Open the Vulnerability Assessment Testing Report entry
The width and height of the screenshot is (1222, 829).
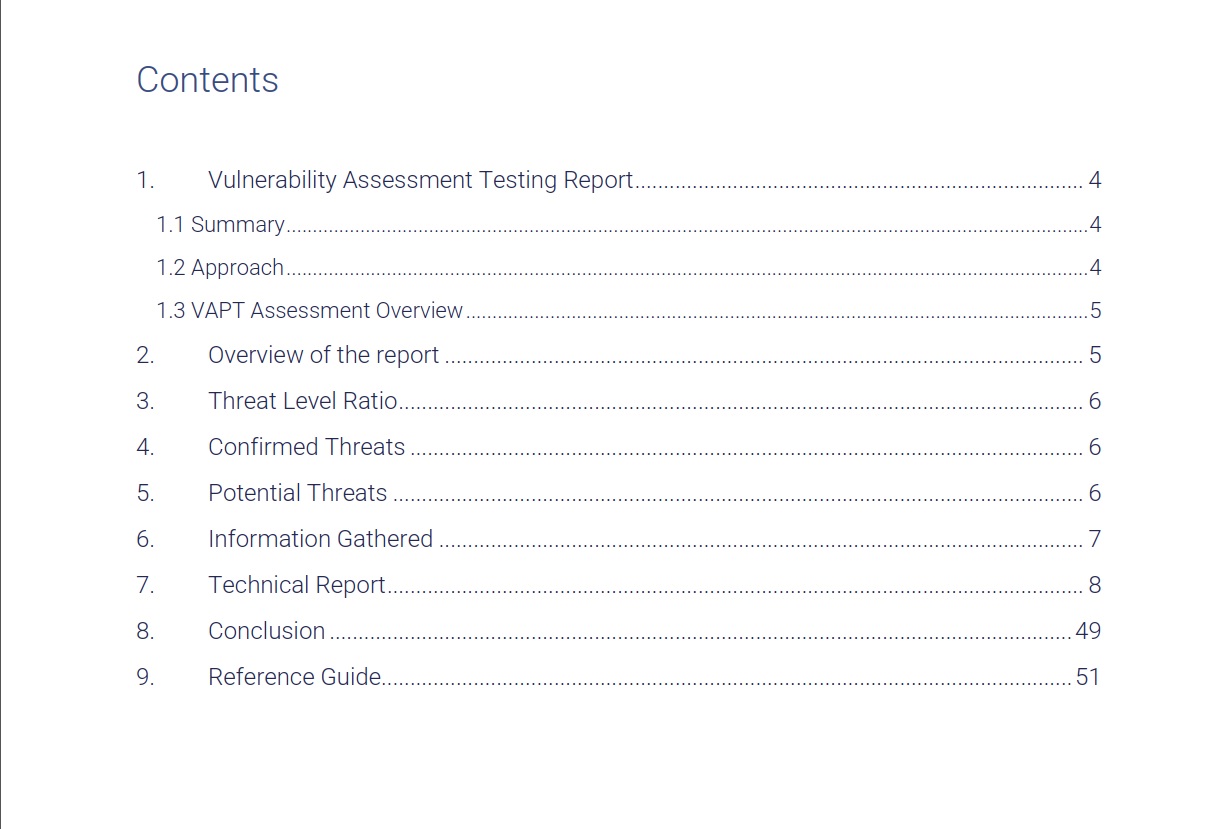pos(420,180)
